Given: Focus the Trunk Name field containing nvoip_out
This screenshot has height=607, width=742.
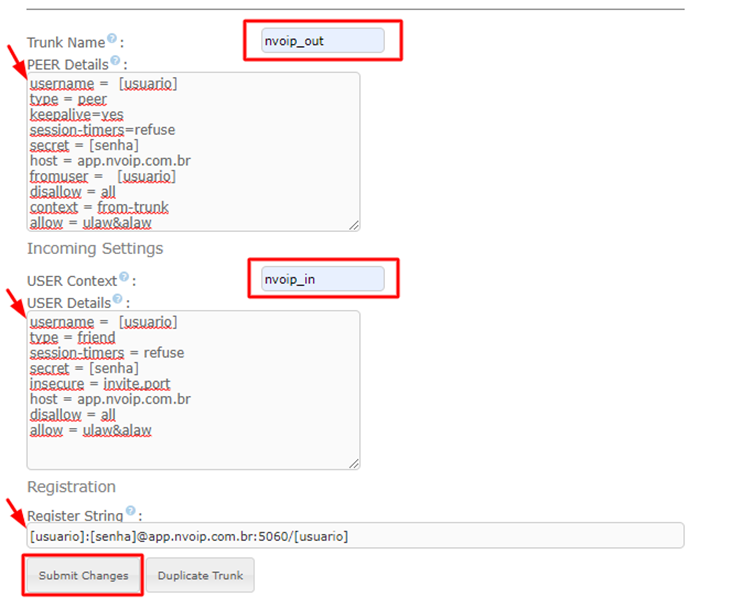Looking at the screenshot, I should pos(322,40).
